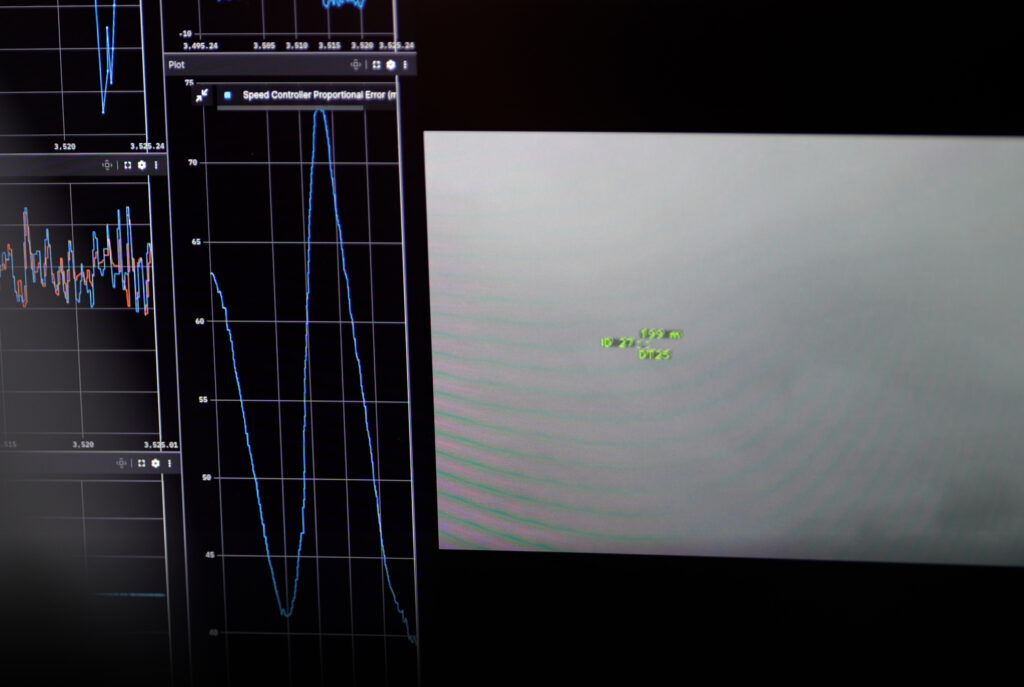This screenshot has height=687, width=1024.
Task: Click the "Plot" panel title
Action: click(x=177, y=65)
